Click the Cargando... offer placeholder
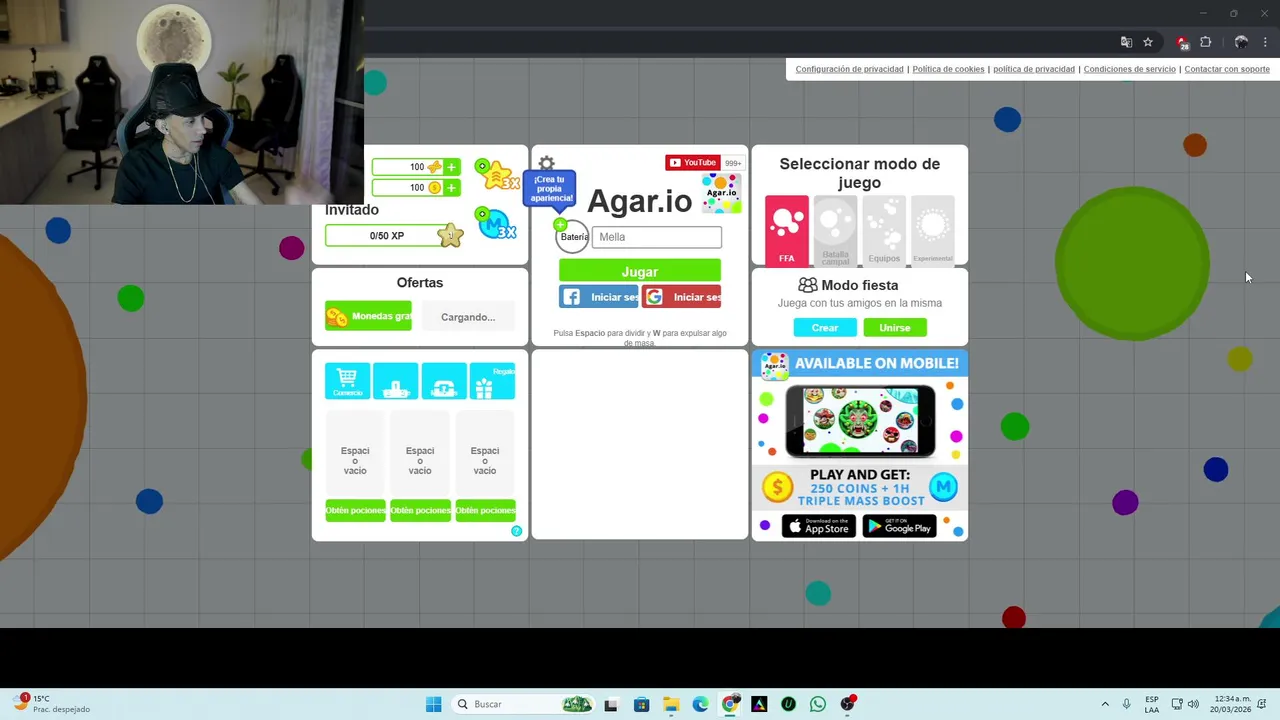Screen dimensions: 1280x720 [x=468, y=316]
